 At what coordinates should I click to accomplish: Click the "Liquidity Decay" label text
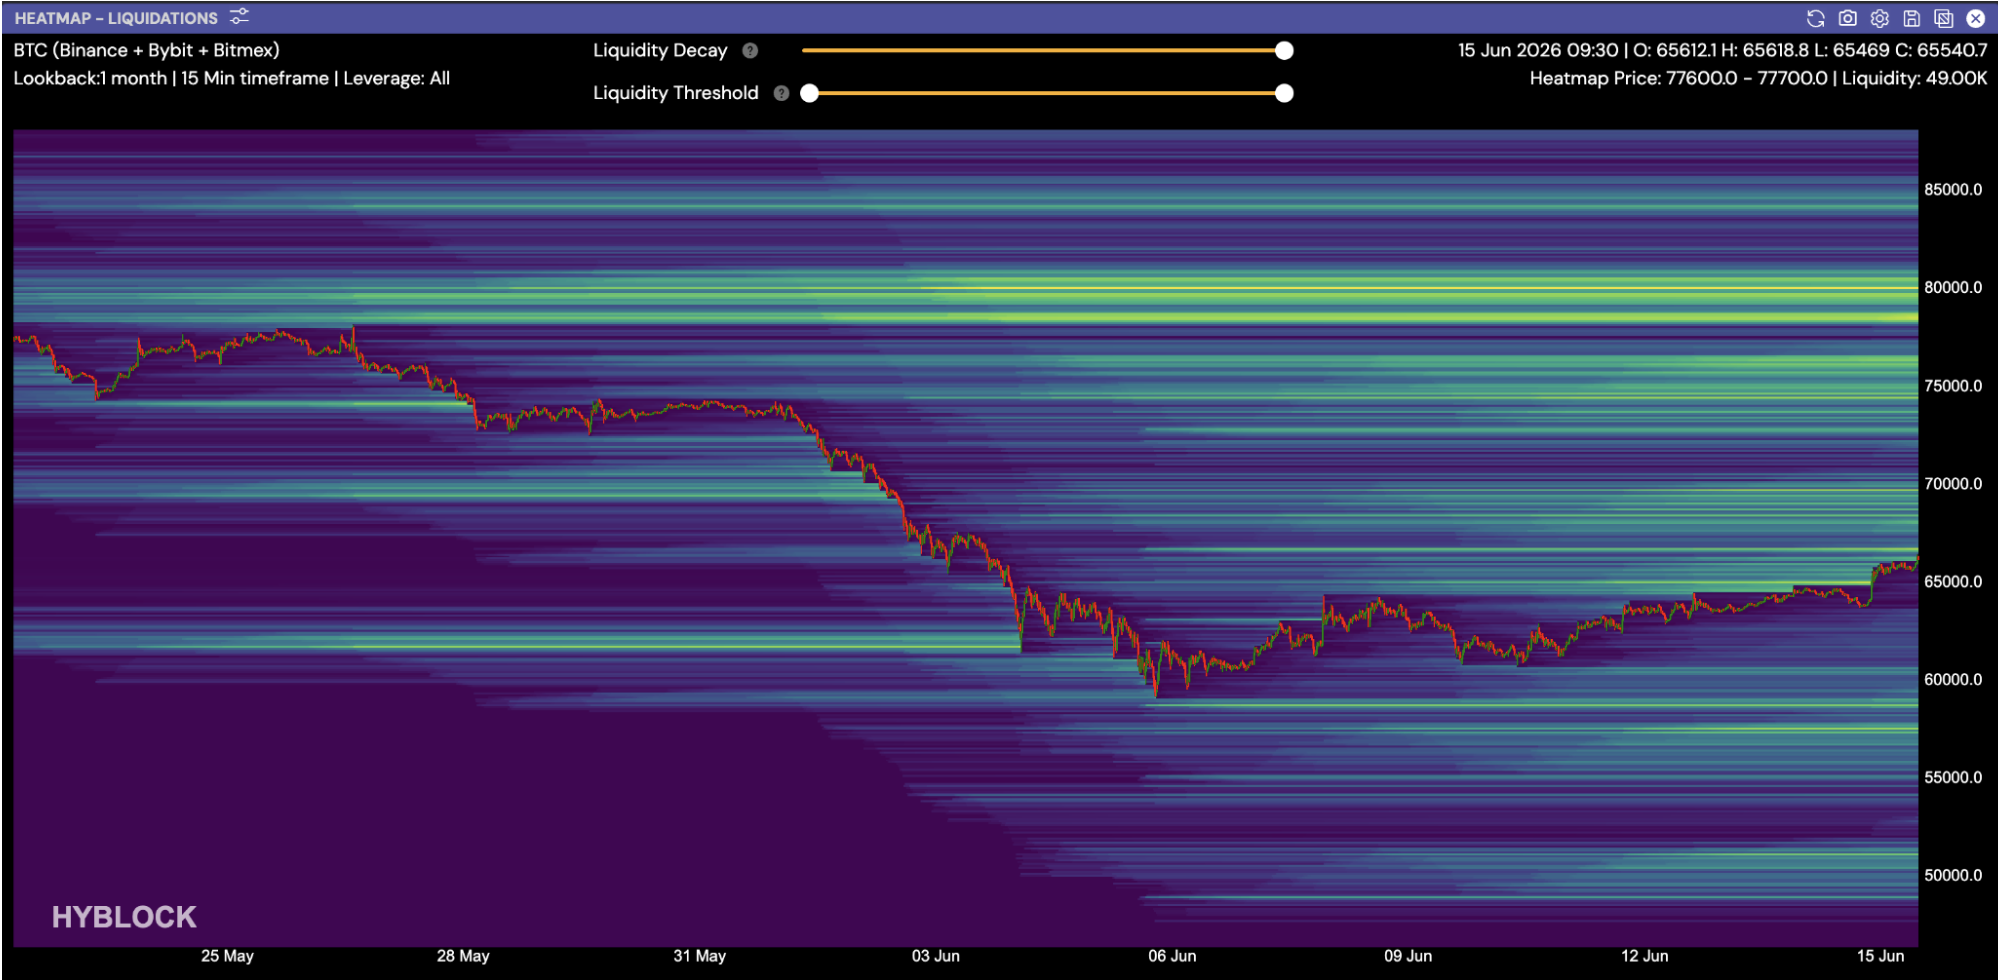click(660, 51)
